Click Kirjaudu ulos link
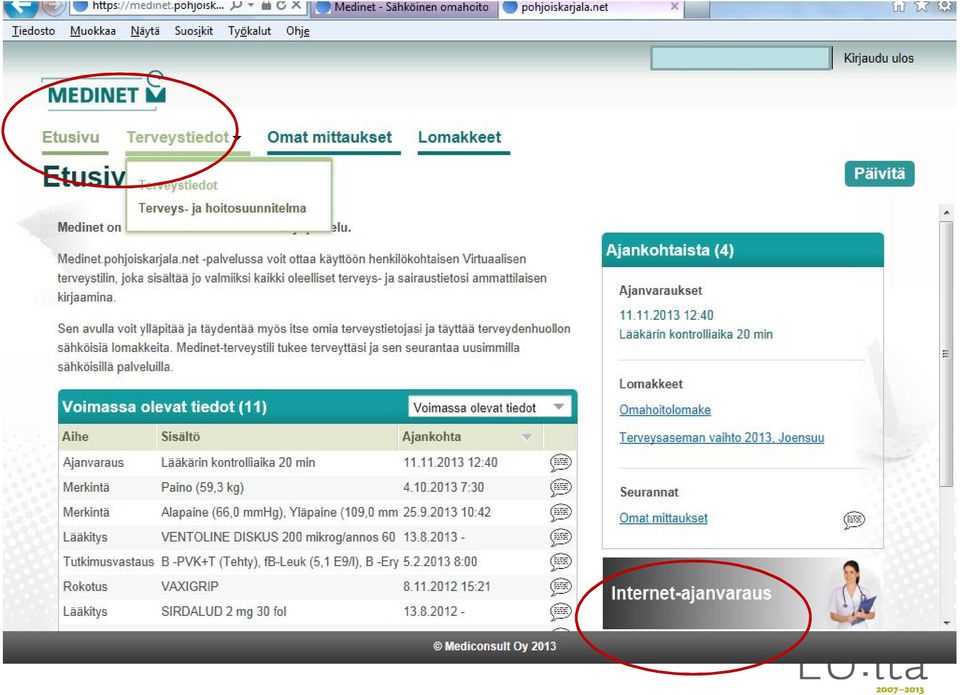960x695 pixels. 879,58
